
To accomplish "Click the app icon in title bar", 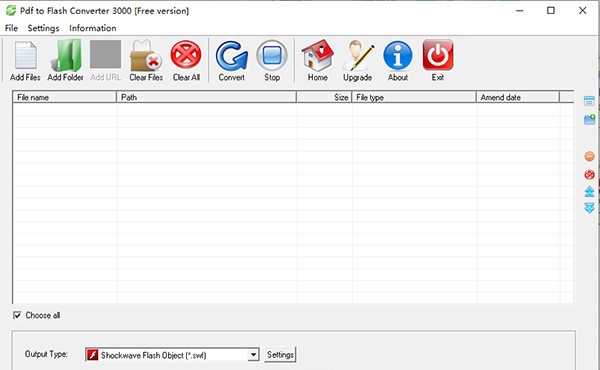I will point(11,10).
